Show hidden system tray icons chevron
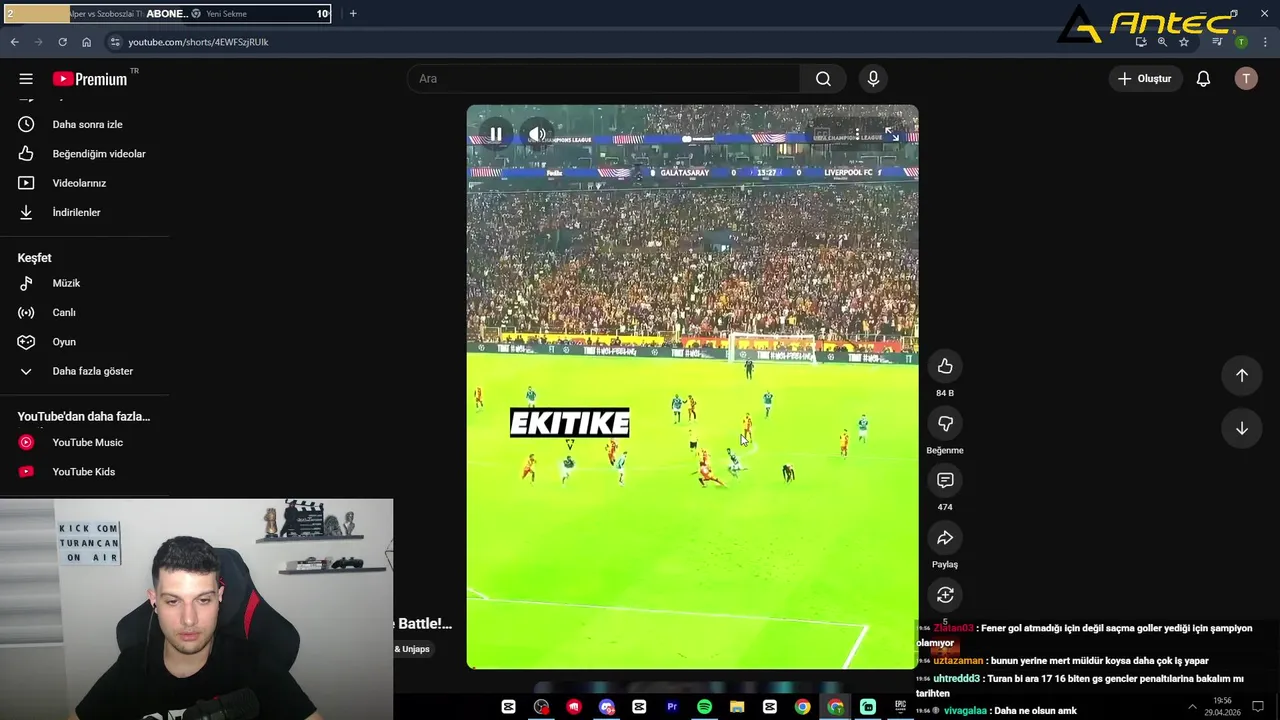1280x720 pixels. [1192, 707]
